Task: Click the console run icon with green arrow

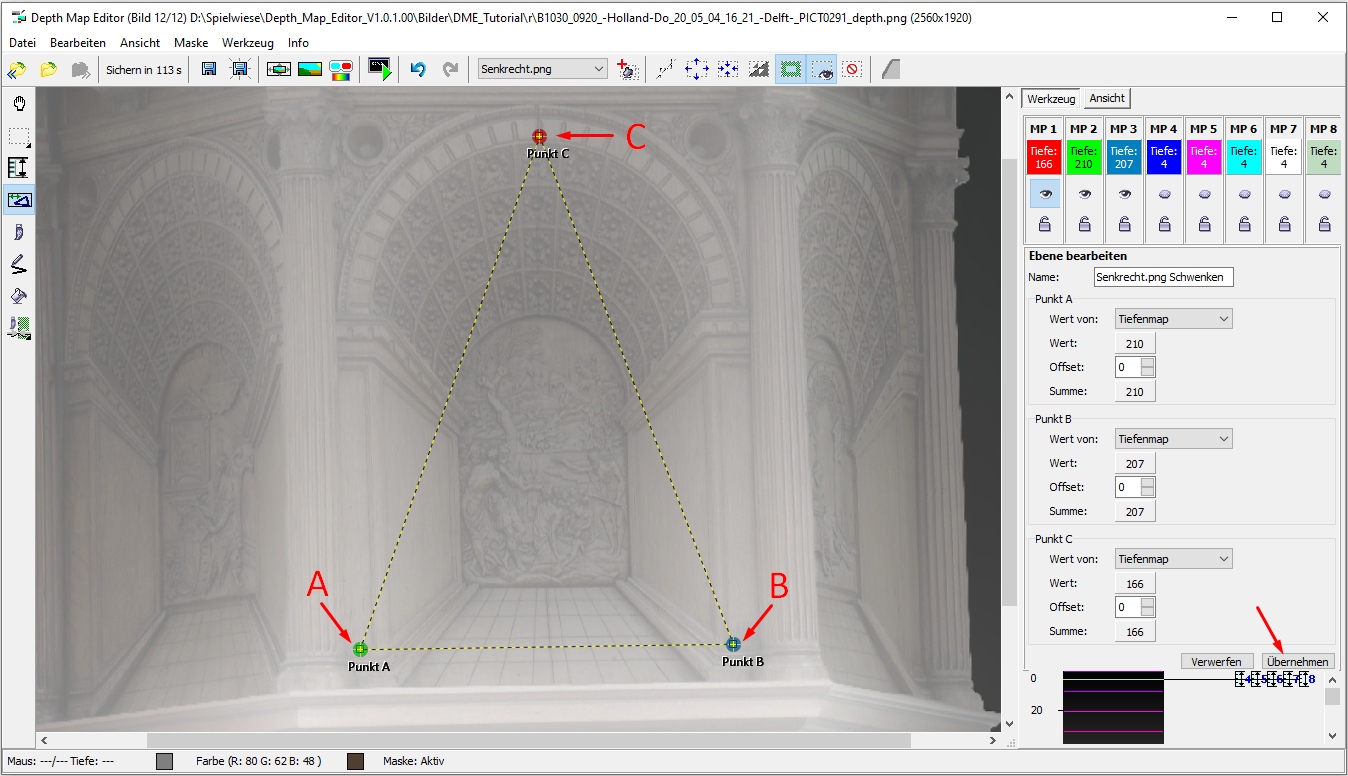Action: coord(380,69)
